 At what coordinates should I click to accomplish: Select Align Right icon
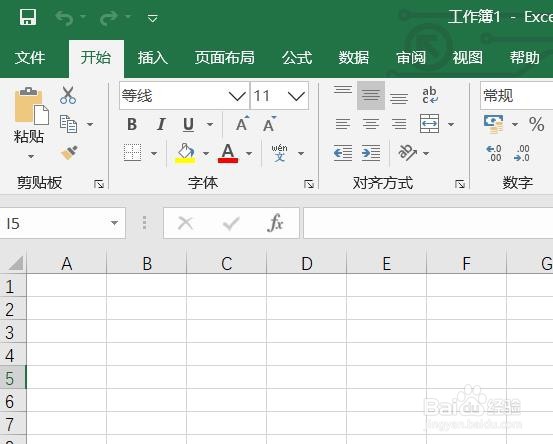pos(399,124)
